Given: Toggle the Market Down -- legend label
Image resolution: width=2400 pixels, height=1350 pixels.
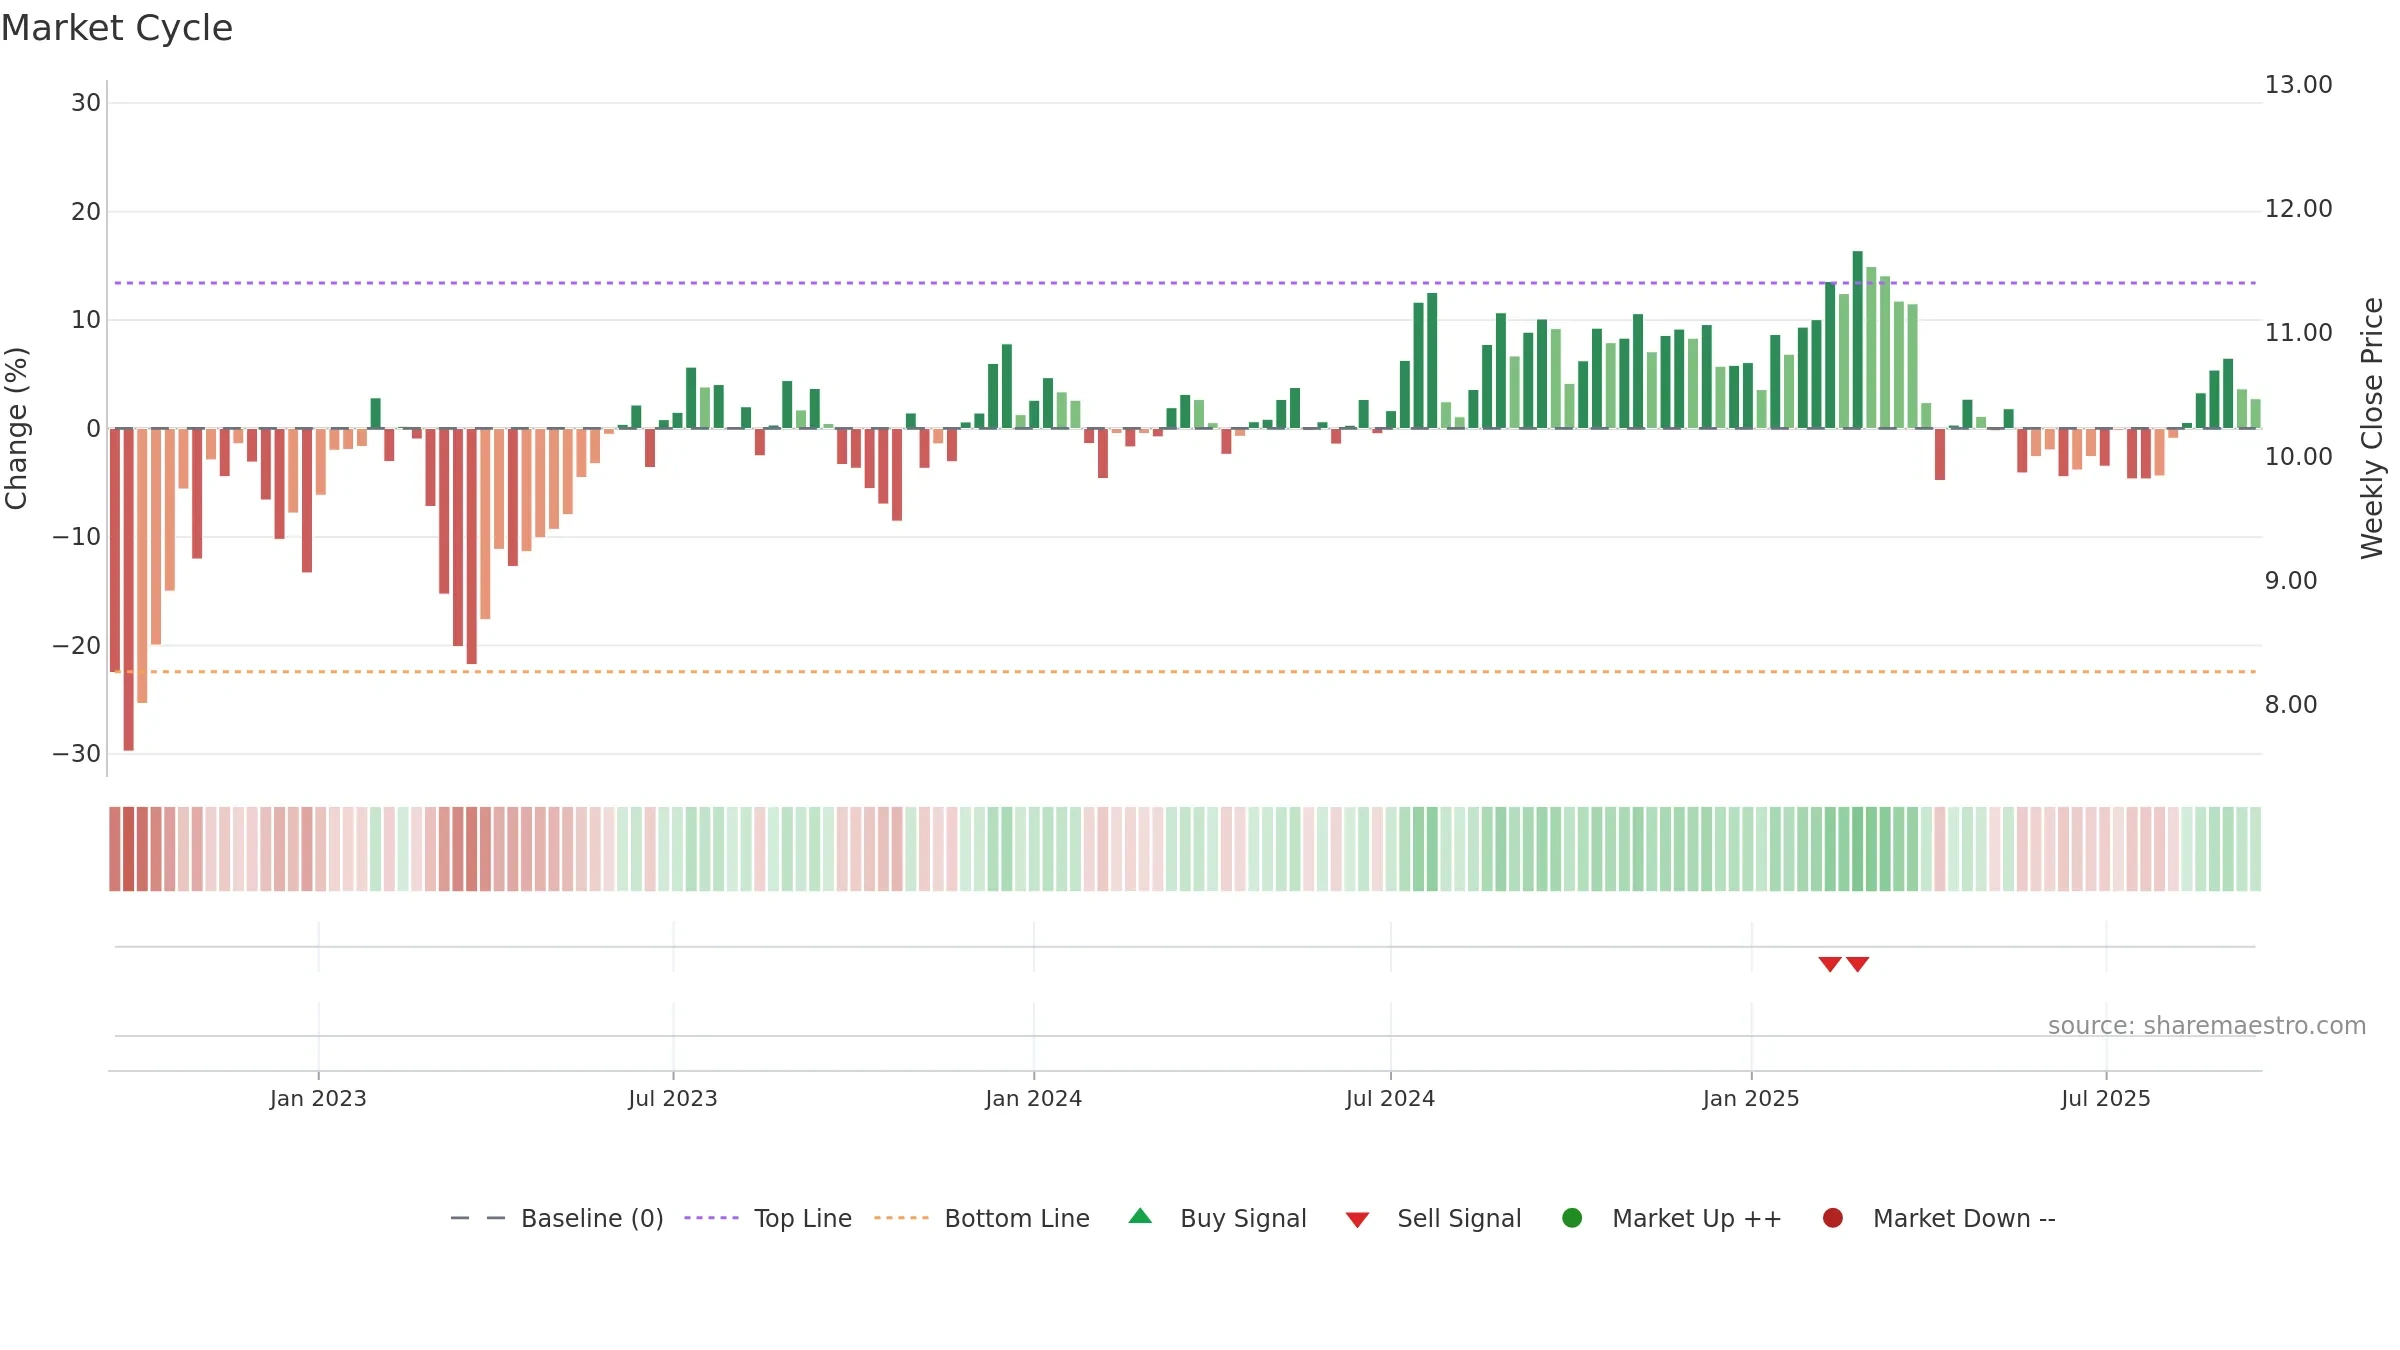Looking at the screenshot, I should click(1964, 1218).
